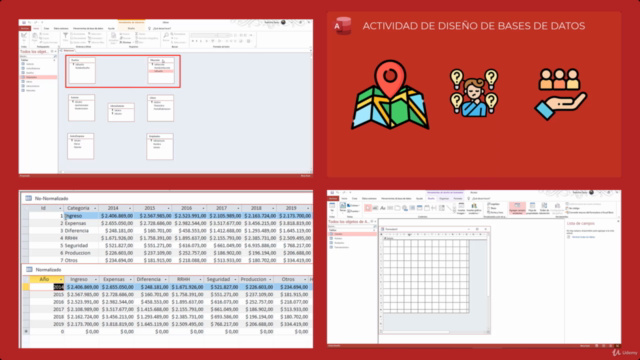Click the person with question lightbulbs illustration
640x360 pixels.
474,93
